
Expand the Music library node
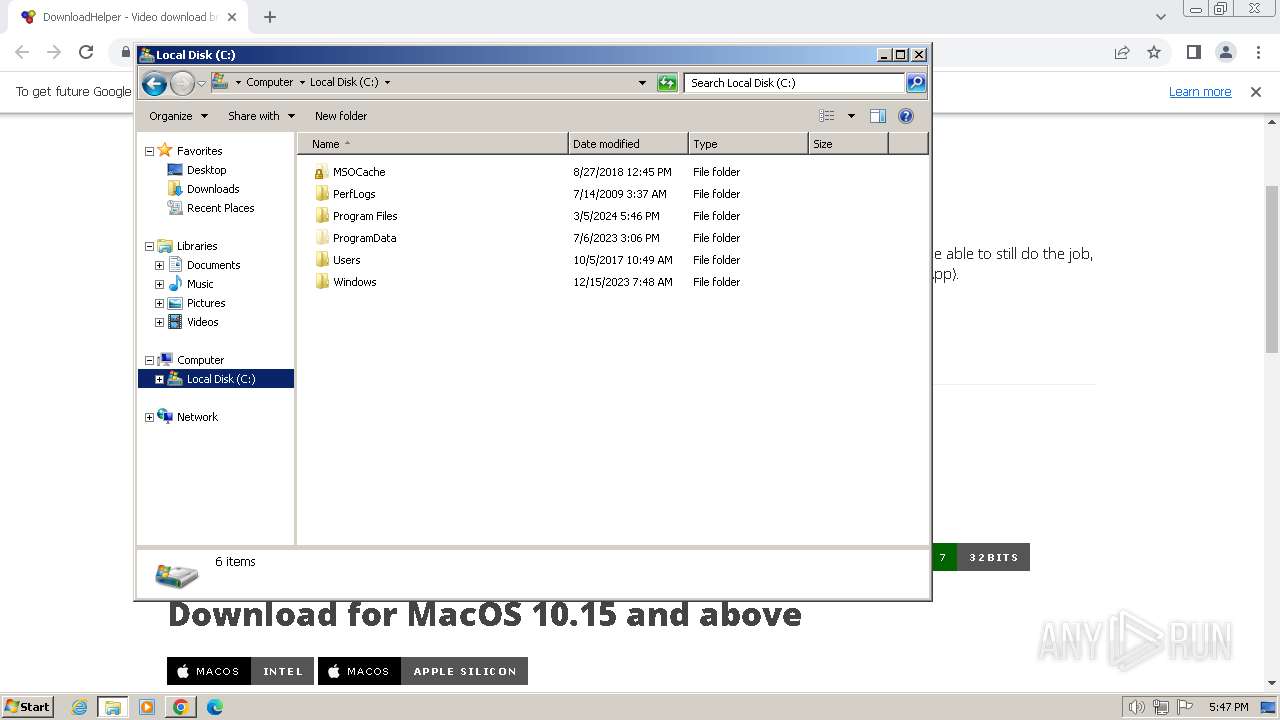(x=159, y=284)
